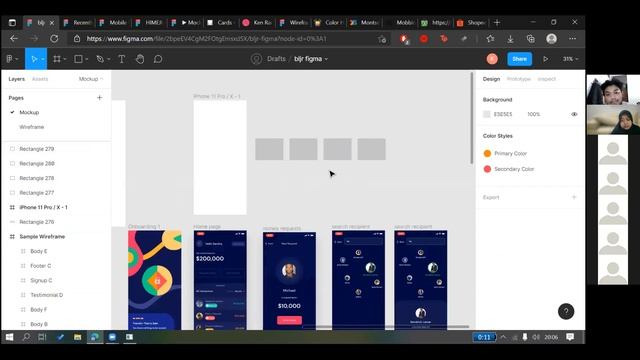Select the Testimonial D layer
Viewport: 640px width, 360px height.
pyautogui.click(x=47, y=295)
